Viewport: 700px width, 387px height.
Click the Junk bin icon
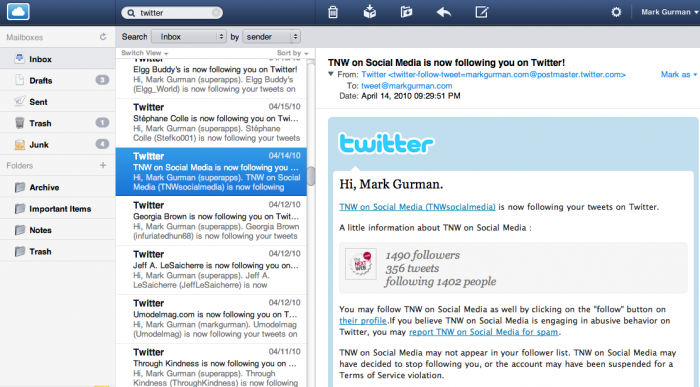pyautogui.click(x=19, y=144)
